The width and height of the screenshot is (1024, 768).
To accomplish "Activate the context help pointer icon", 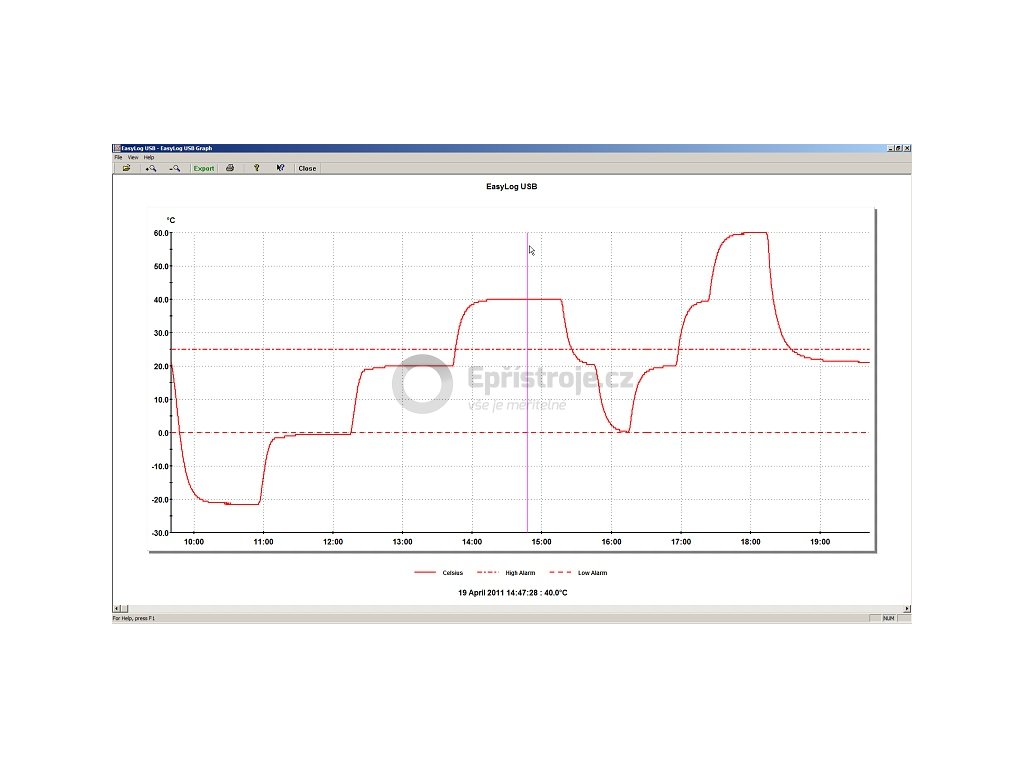I will point(280,168).
